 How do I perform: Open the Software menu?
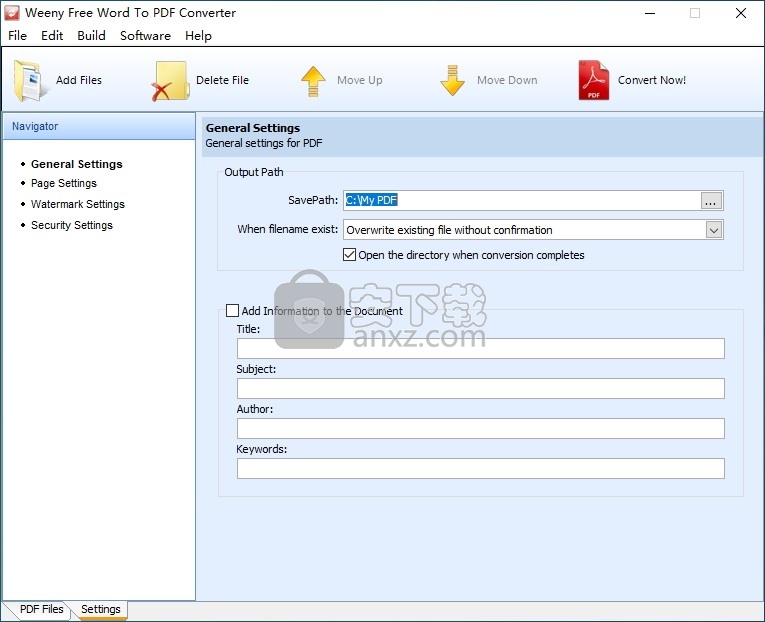point(145,36)
